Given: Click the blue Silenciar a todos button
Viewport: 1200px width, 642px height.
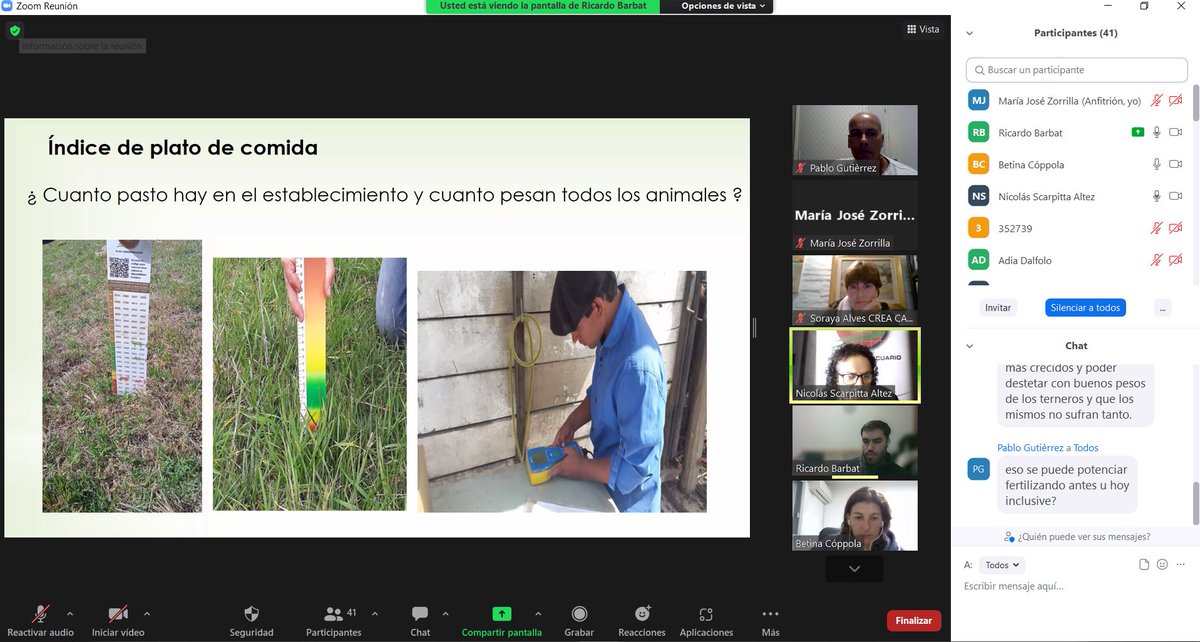Looking at the screenshot, I should click(x=1086, y=308).
